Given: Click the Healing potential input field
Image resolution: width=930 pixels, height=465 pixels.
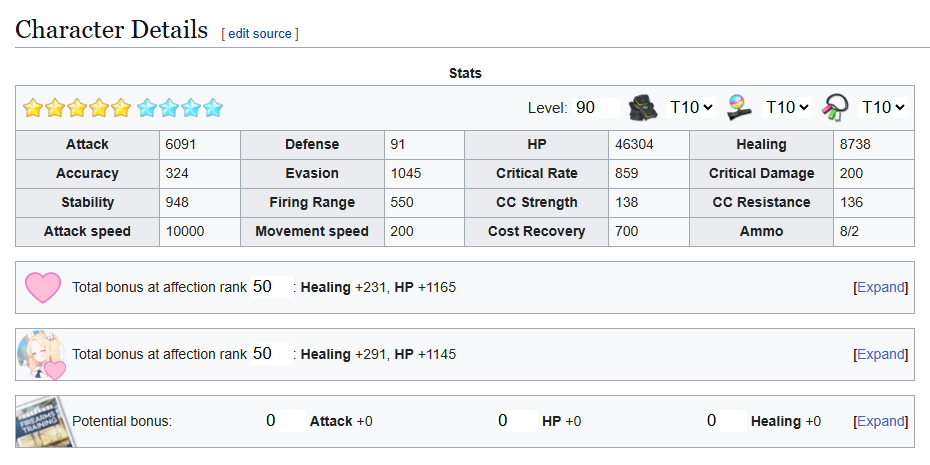Looking at the screenshot, I should [726, 421].
